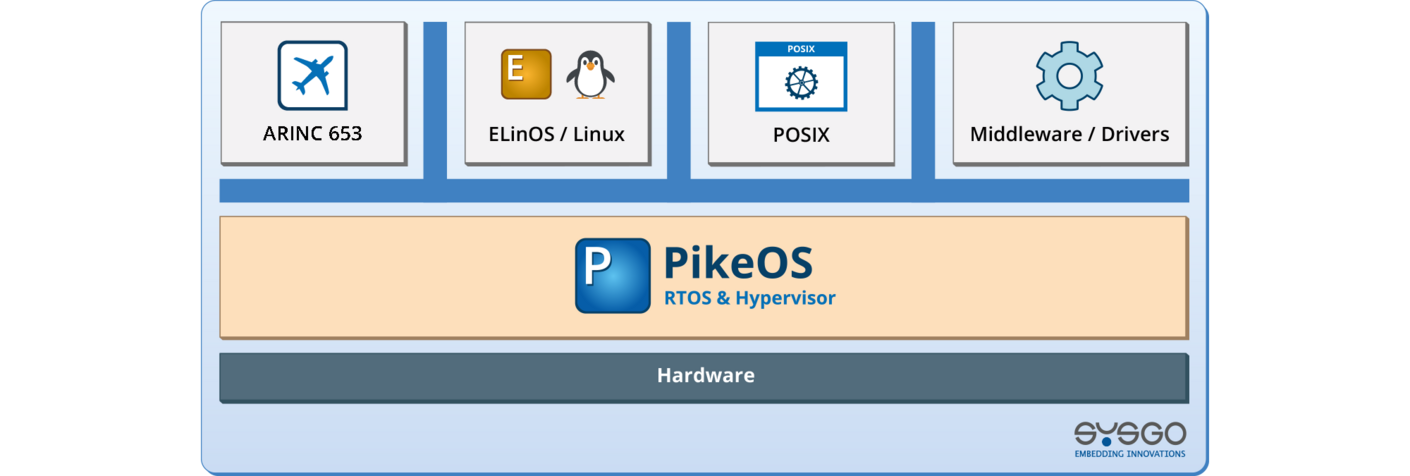Click the Middleware gear icon
Viewport: 1410px width, 476px height.
pyautogui.click(x=1069, y=75)
